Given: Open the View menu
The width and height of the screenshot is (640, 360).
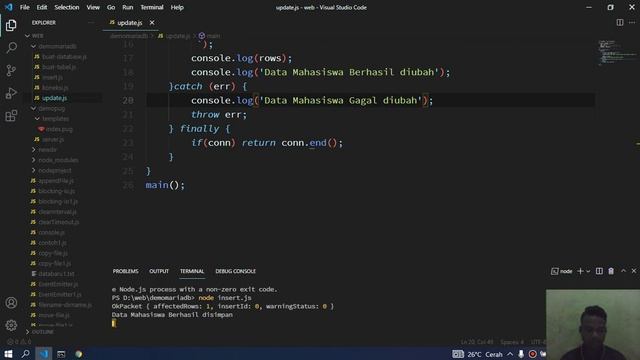Looking at the screenshot, I should 93,7.
